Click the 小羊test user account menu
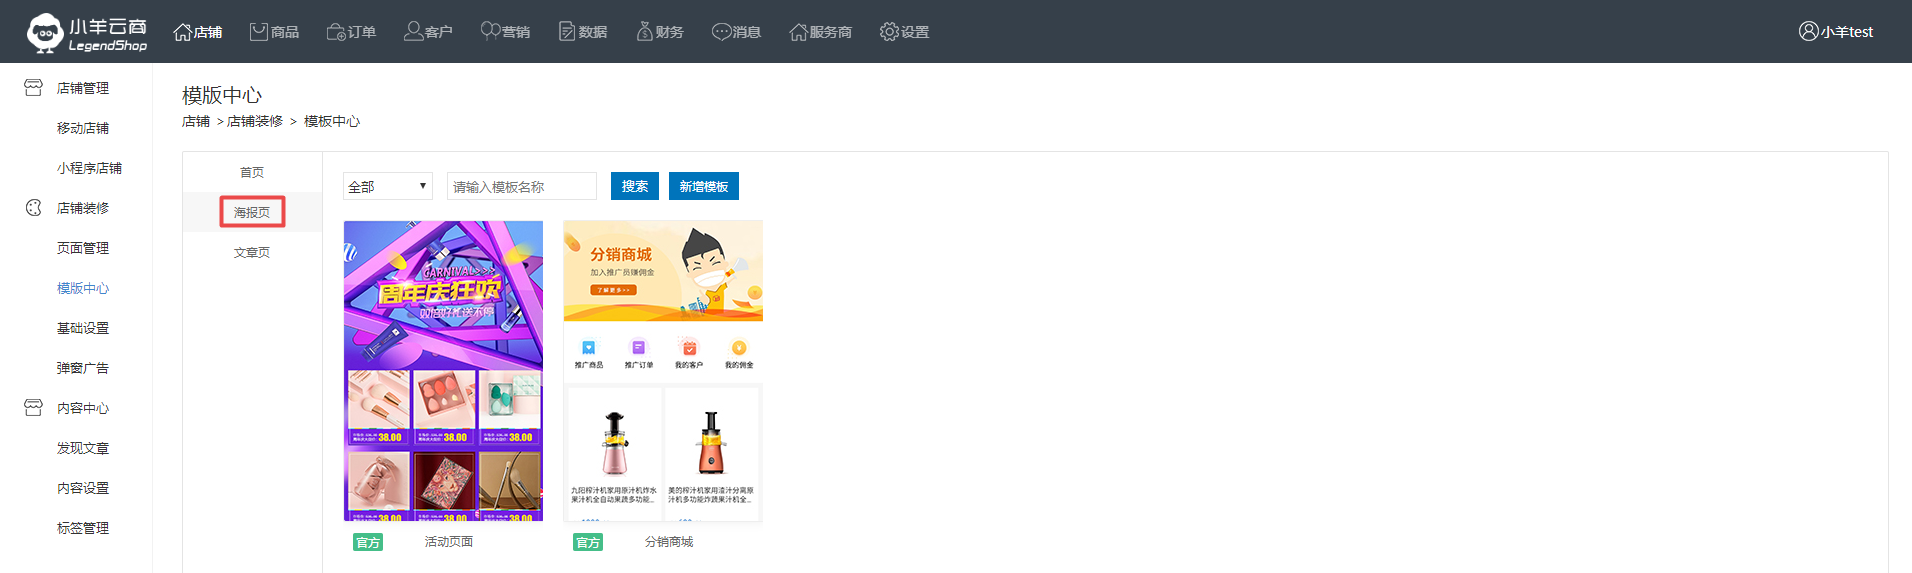The image size is (1912, 573). click(x=1835, y=32)
